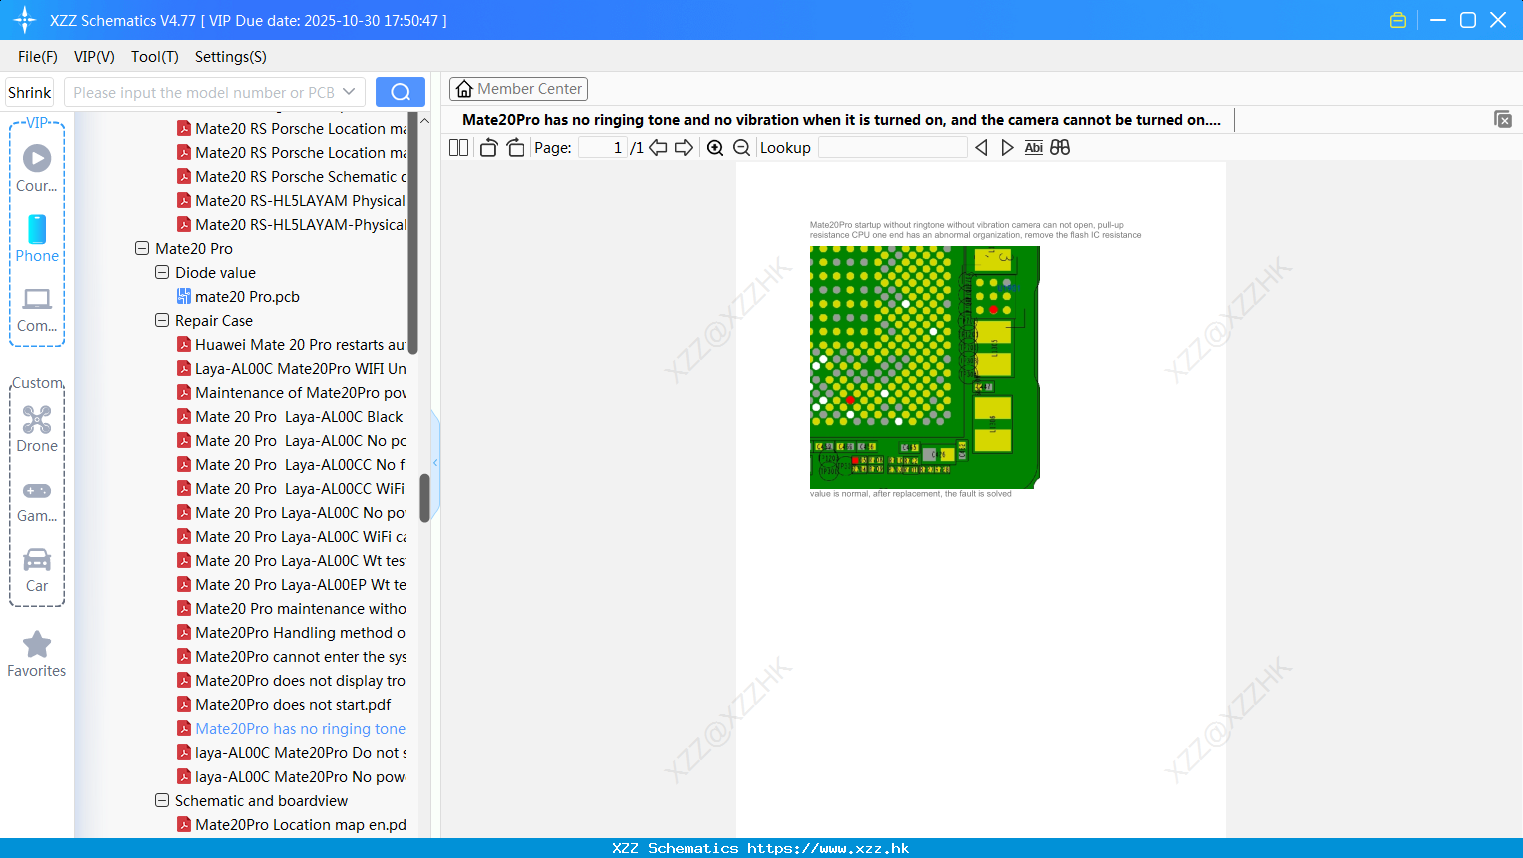Open laya-AL00C Mate20Pro No power document

click(x=300, y=776)
